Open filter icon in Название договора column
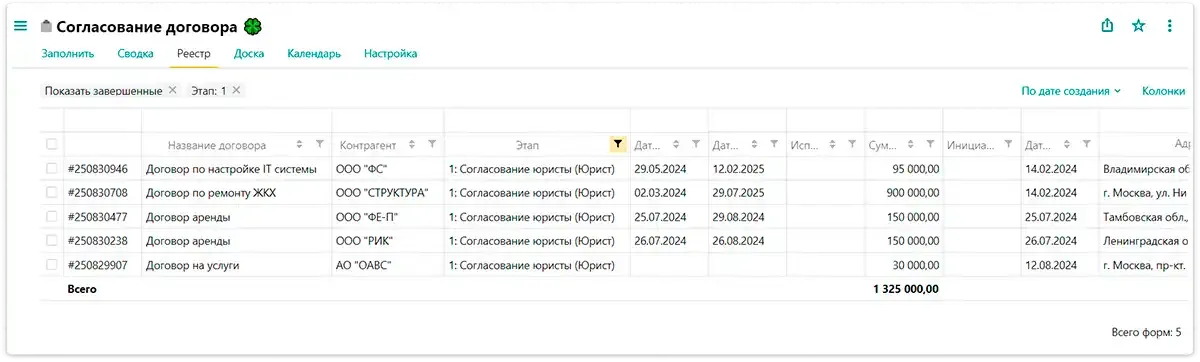 319,144
